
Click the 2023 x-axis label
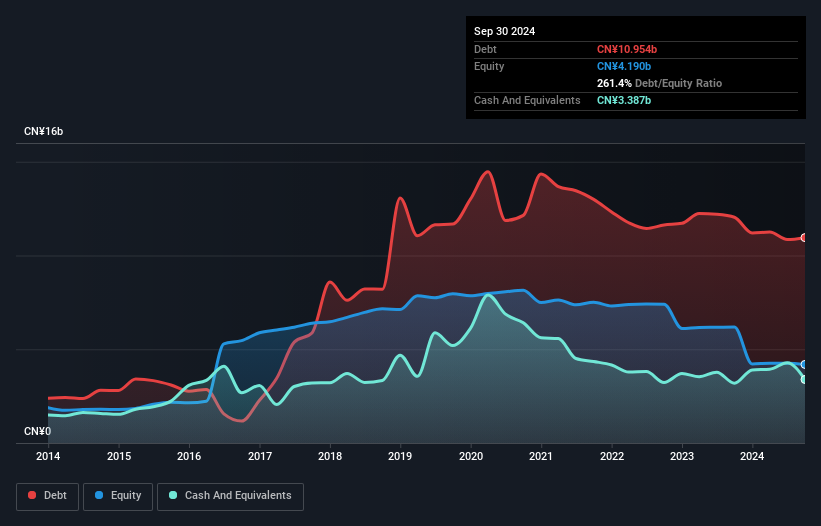(x=682, y=456)
